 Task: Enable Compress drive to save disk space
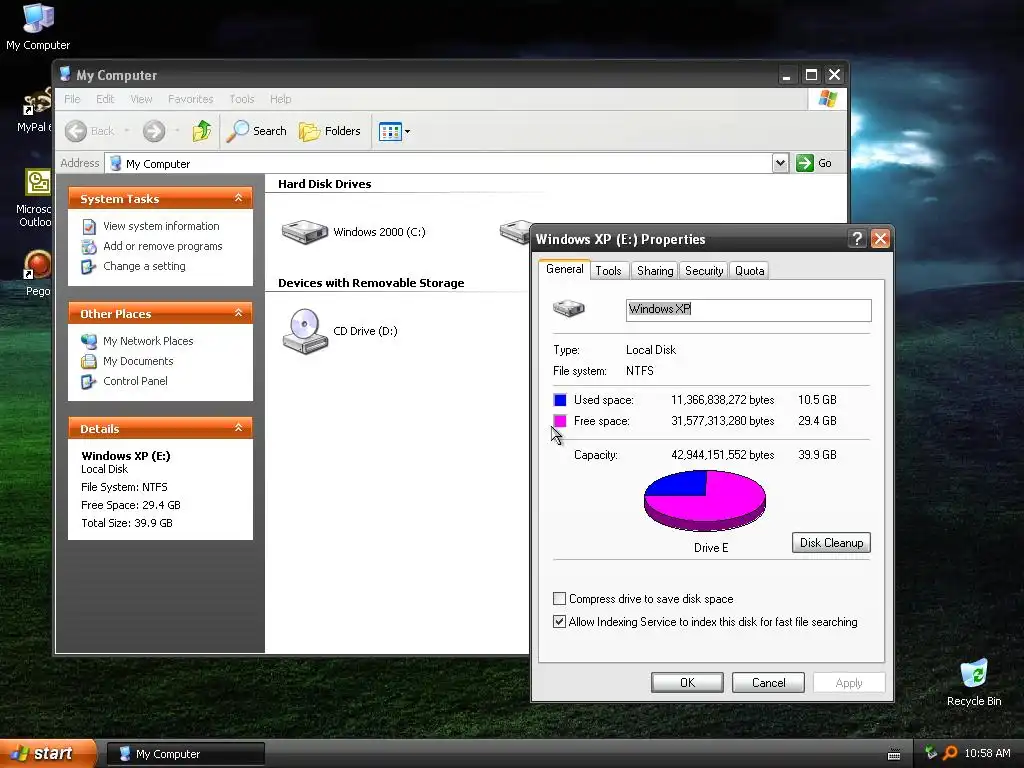559,599
